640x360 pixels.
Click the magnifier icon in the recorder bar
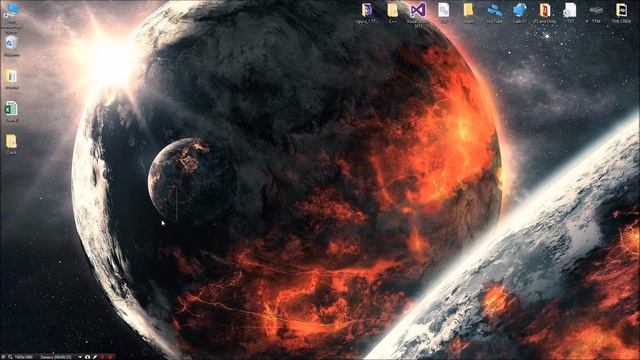pos(10,357)
